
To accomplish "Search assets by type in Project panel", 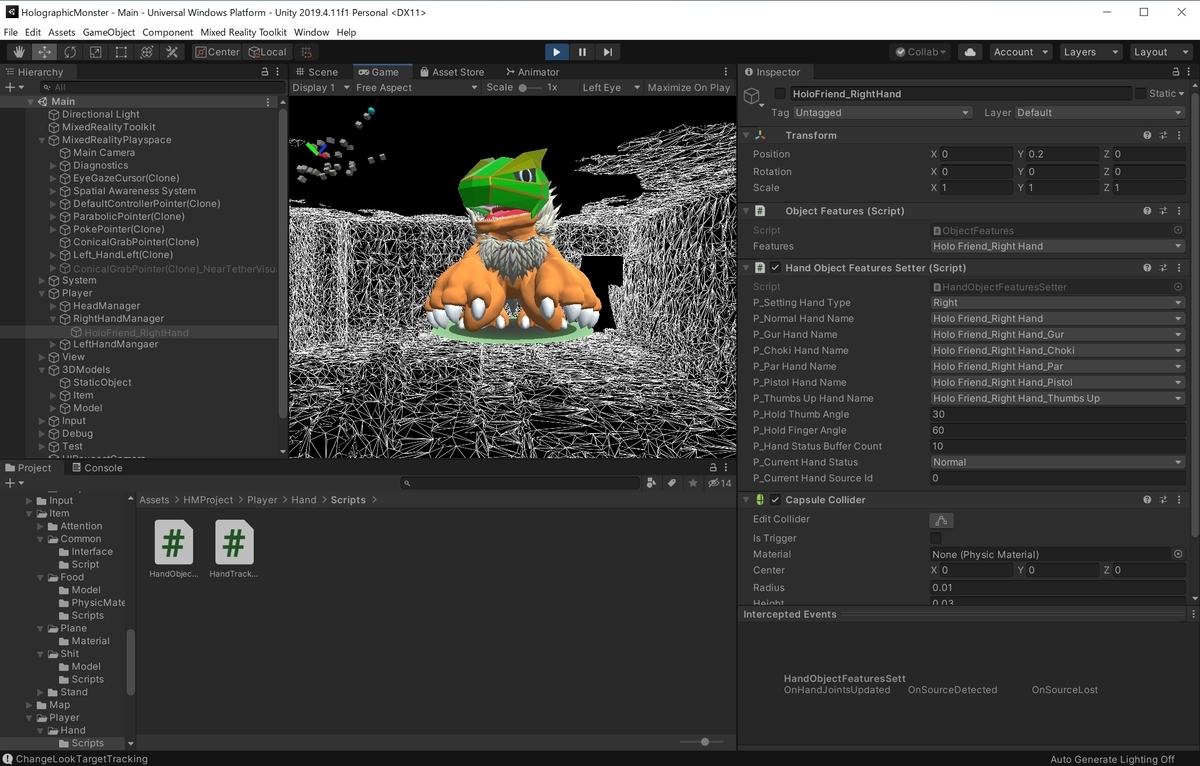I will (651, 483).
